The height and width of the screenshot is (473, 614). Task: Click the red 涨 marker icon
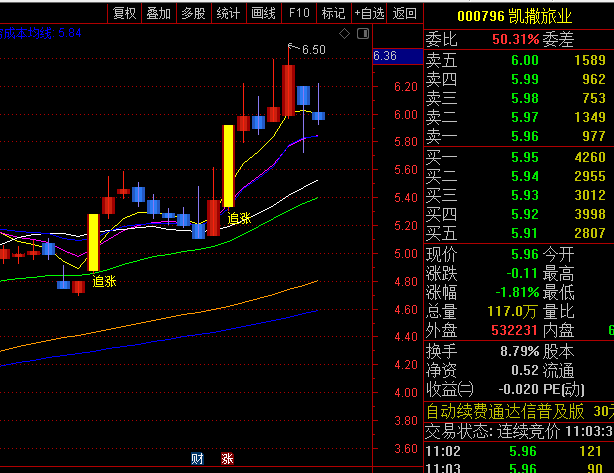227,459
